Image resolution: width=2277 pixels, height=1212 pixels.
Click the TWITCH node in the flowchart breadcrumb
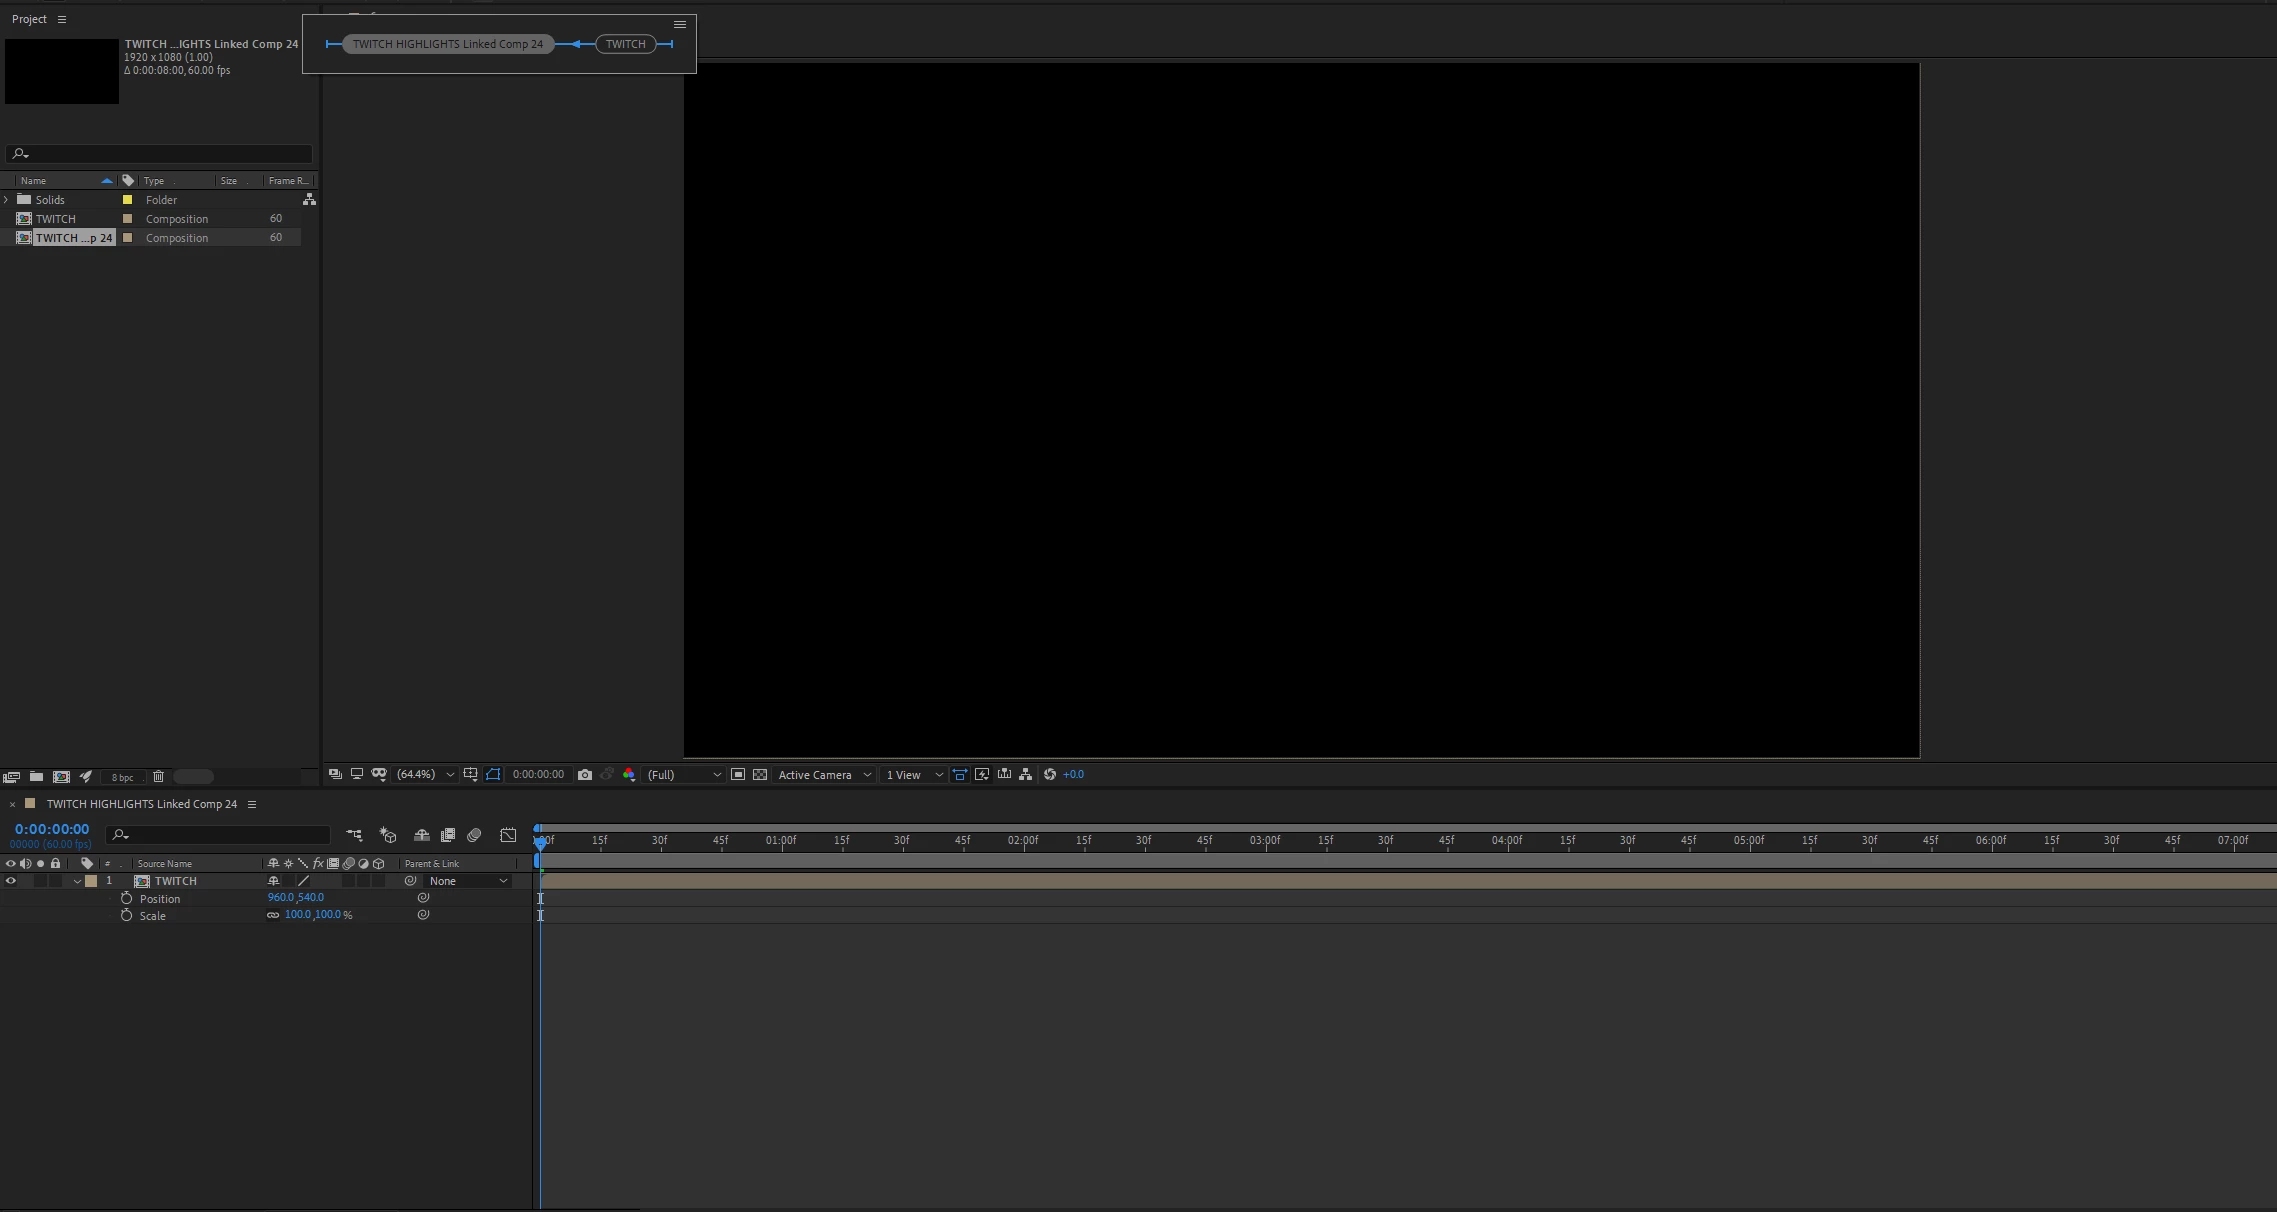tap(625, 44)
